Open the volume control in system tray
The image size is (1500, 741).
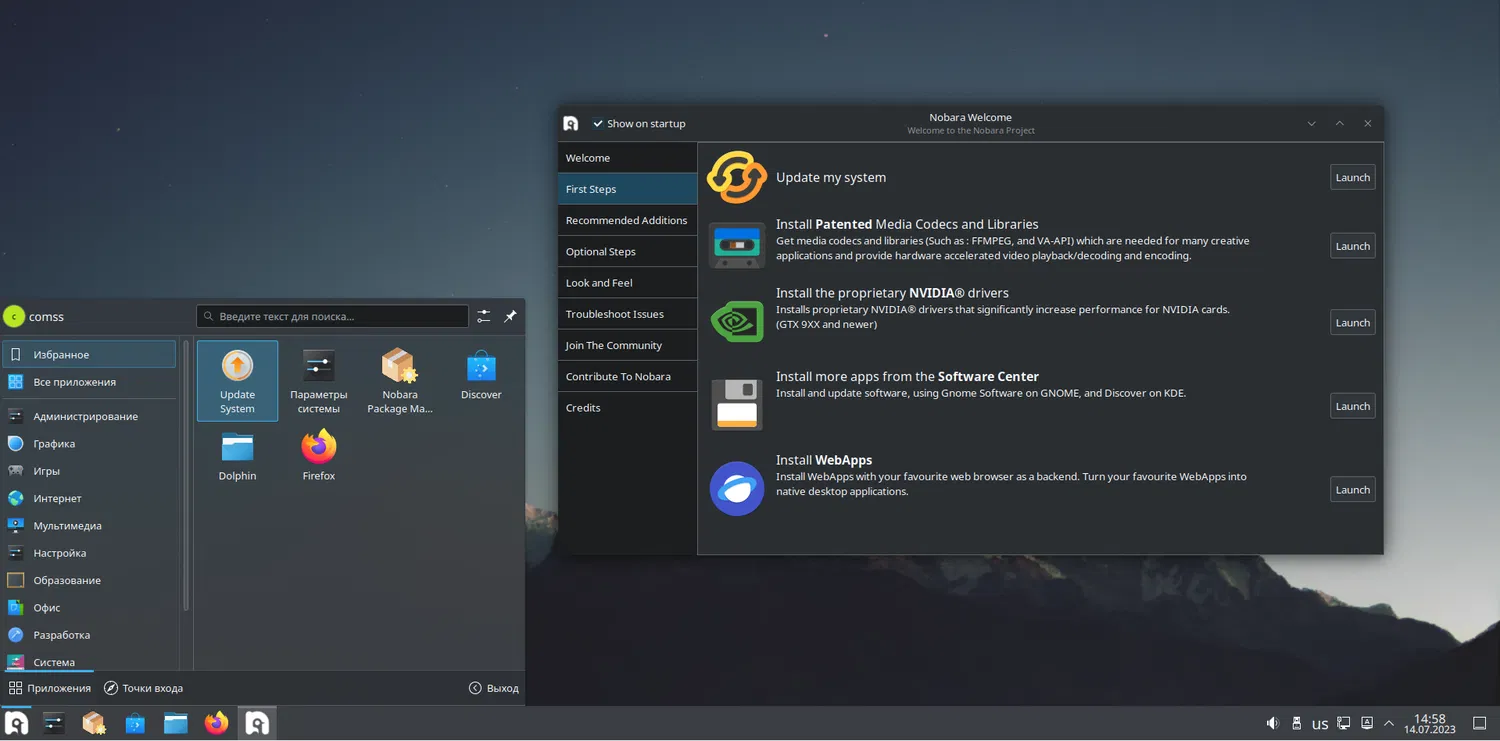click(1272, 723)
